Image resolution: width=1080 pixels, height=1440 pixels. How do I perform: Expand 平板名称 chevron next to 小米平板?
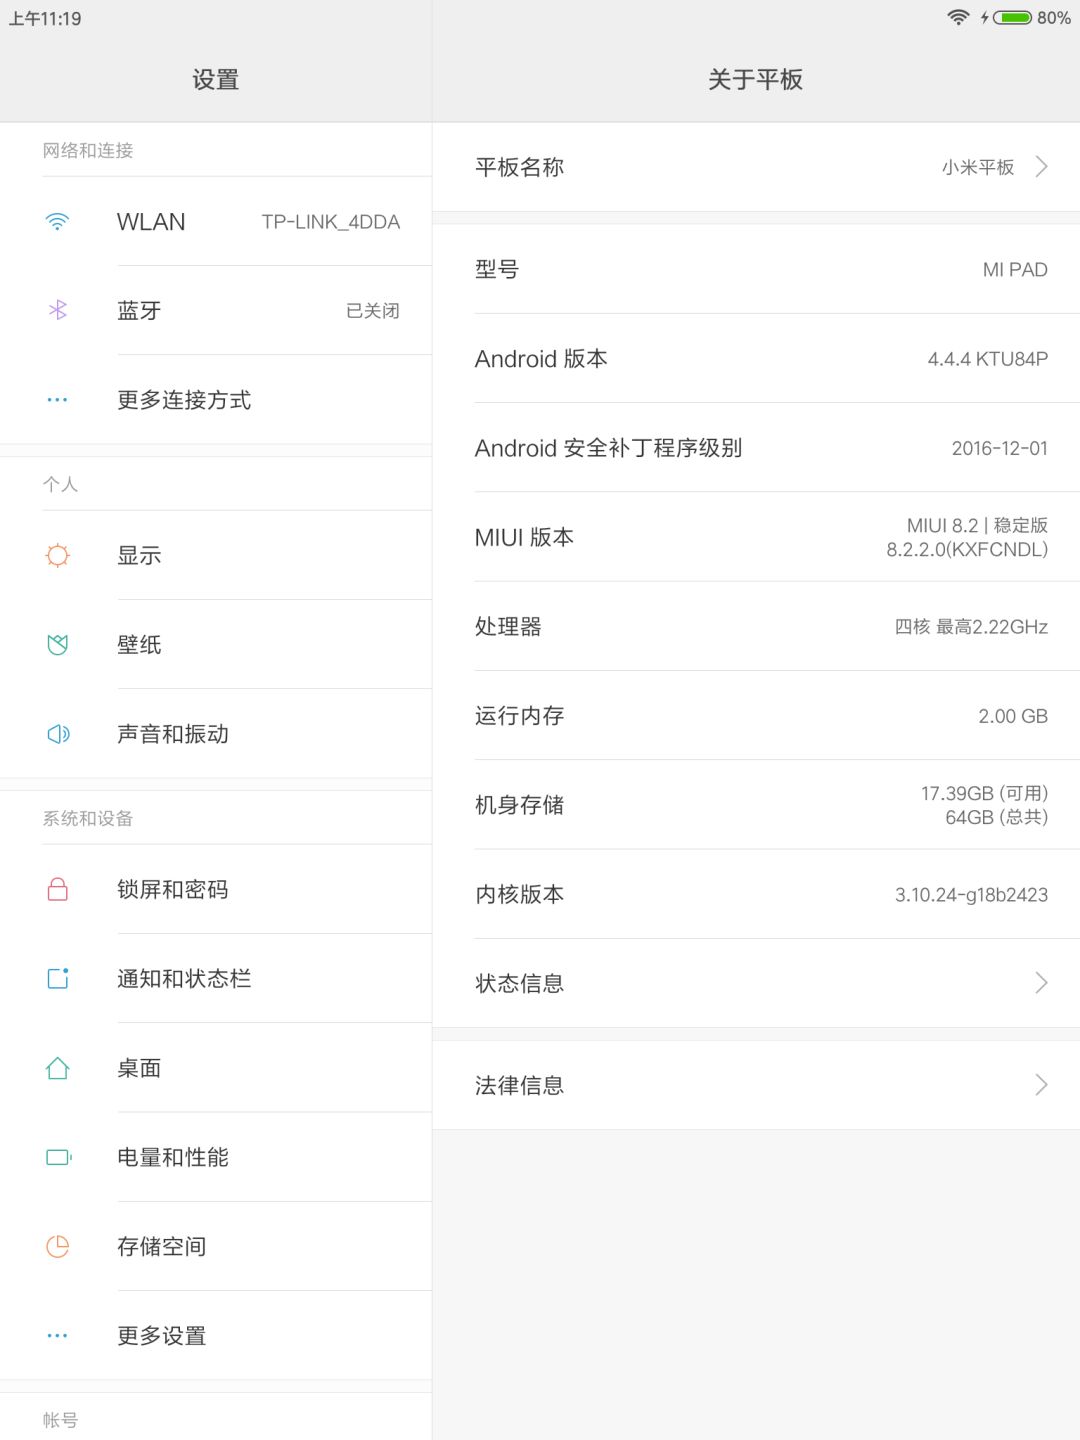click(x=1041, y=167)
